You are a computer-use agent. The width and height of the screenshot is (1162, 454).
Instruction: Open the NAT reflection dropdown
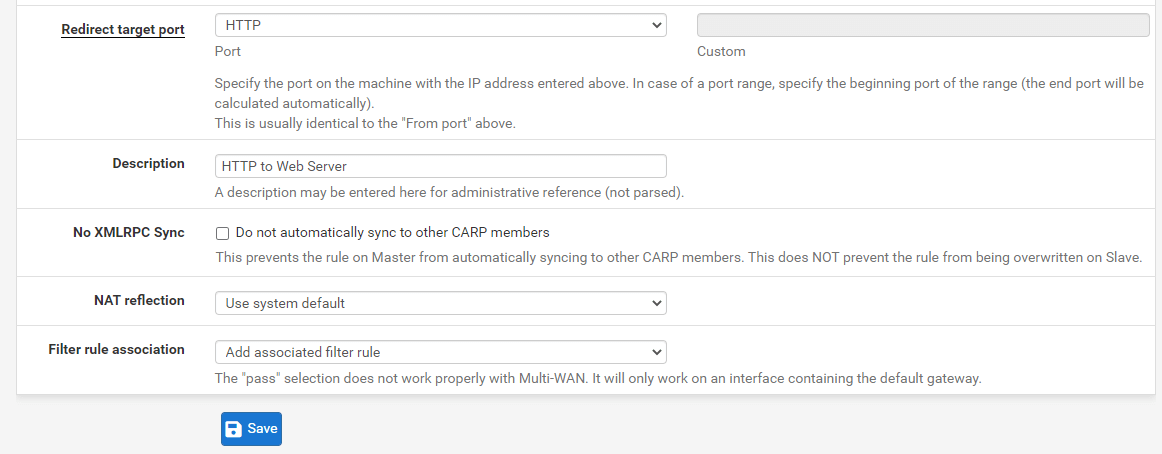coord(441,303)
